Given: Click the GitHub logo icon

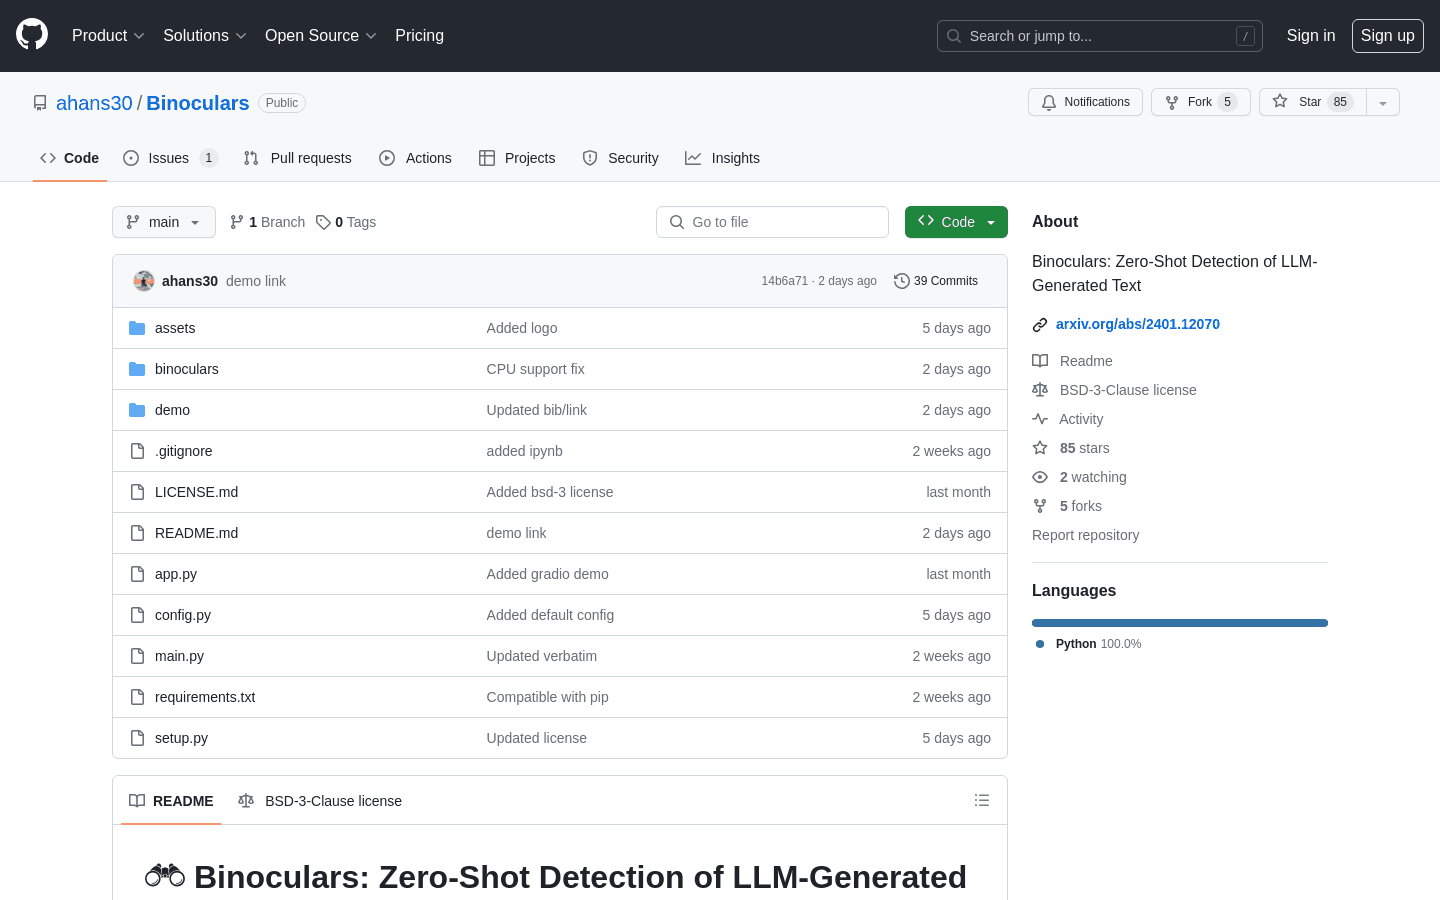Looking at the screenshot, I should 32,35.
